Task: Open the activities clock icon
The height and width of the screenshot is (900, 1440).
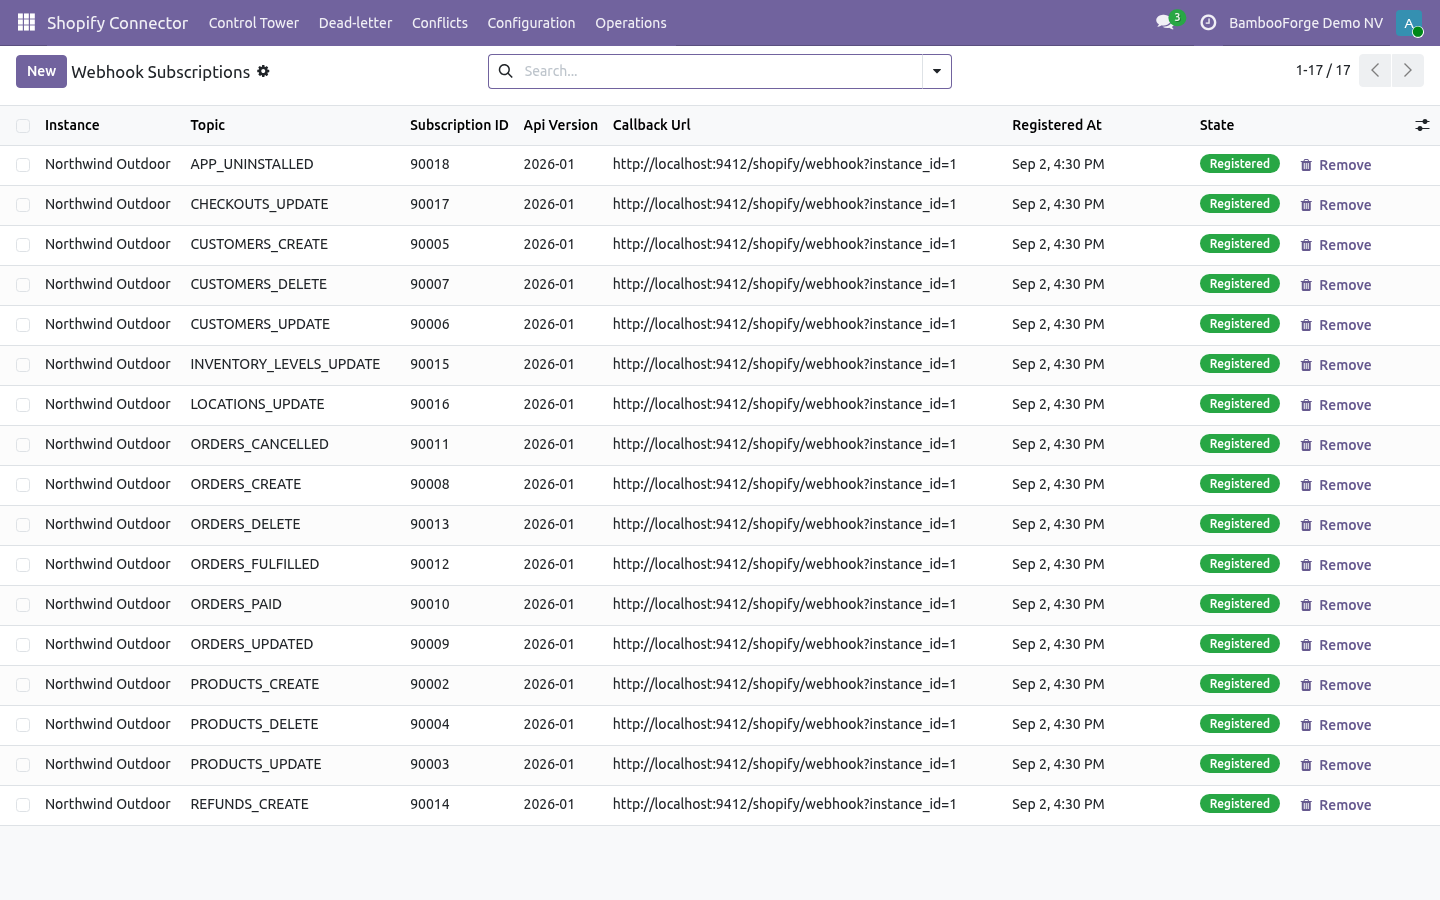Action: point(1208,22)
